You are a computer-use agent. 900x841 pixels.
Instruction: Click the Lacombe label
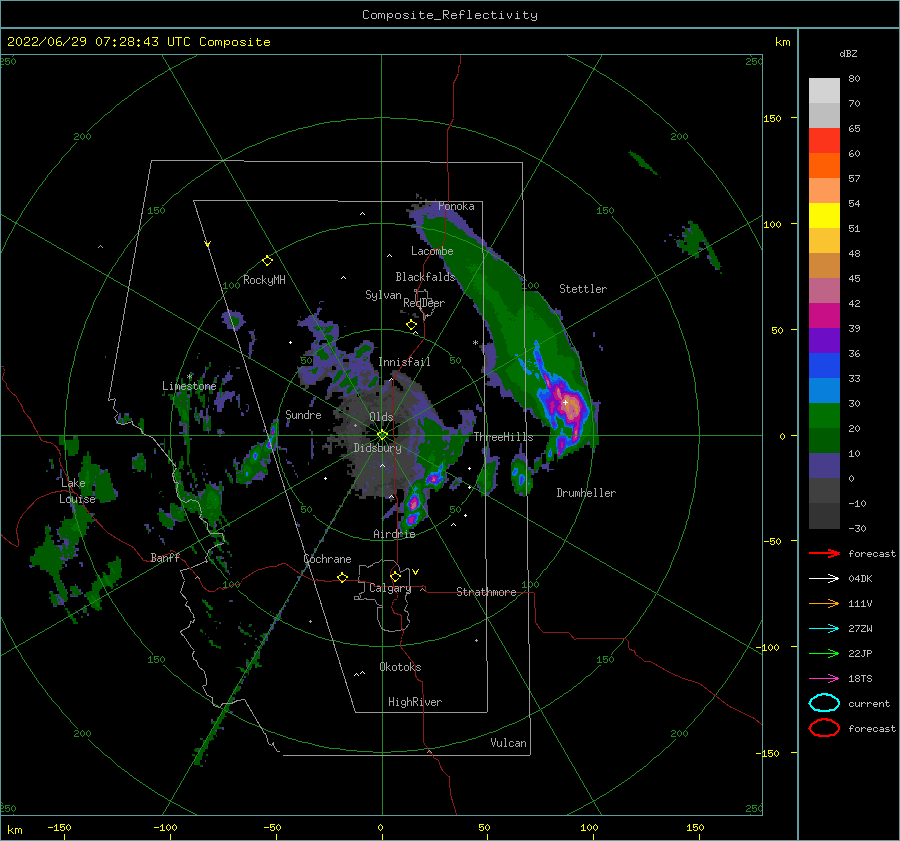point(432,251)
